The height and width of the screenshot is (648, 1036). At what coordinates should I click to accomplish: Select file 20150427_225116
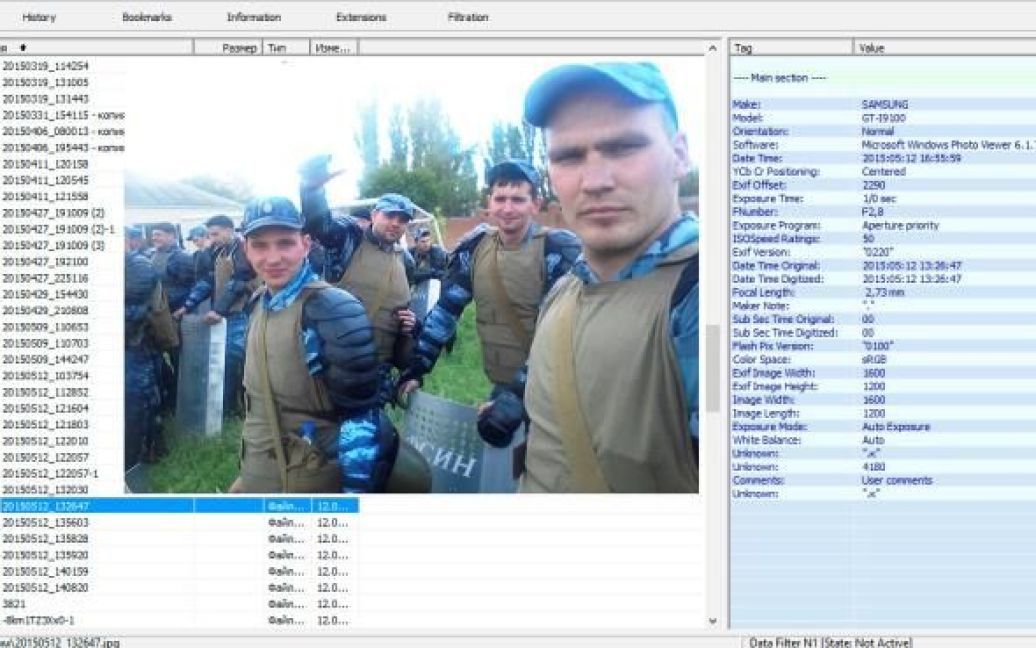pyautogui.click(x=45, y=278)
